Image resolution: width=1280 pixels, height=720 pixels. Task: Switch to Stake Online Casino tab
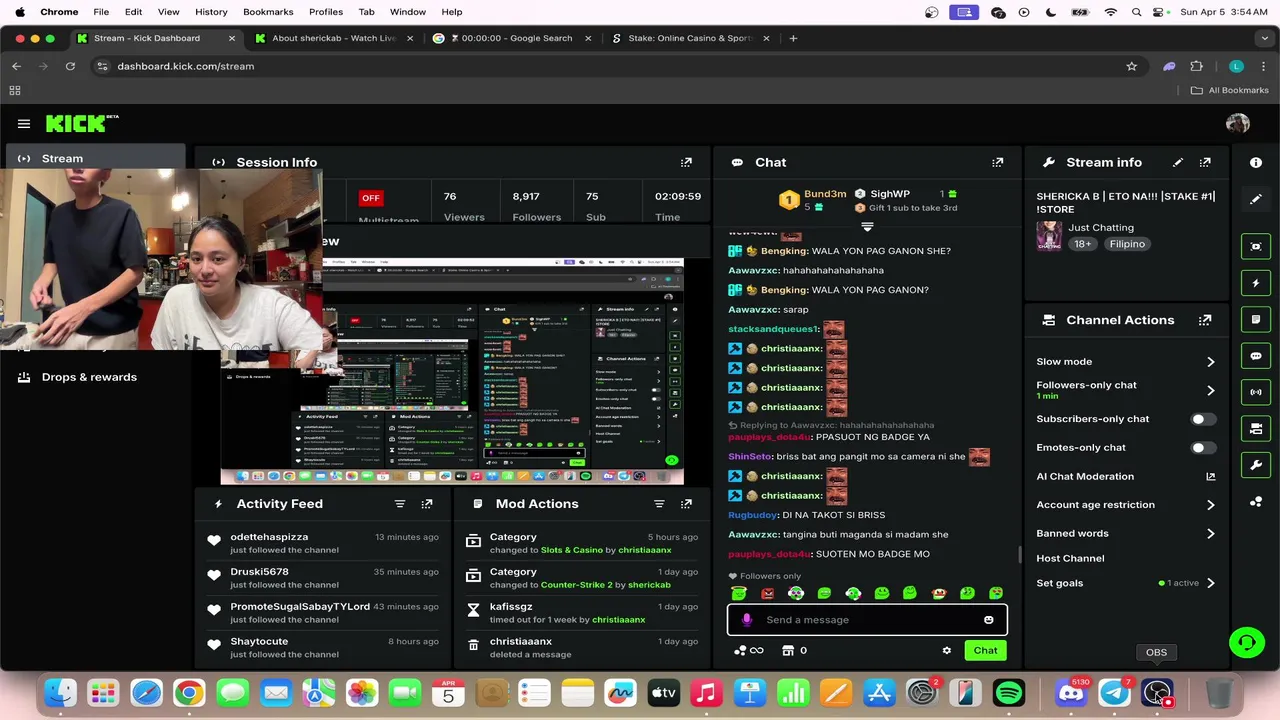[690, 38]
